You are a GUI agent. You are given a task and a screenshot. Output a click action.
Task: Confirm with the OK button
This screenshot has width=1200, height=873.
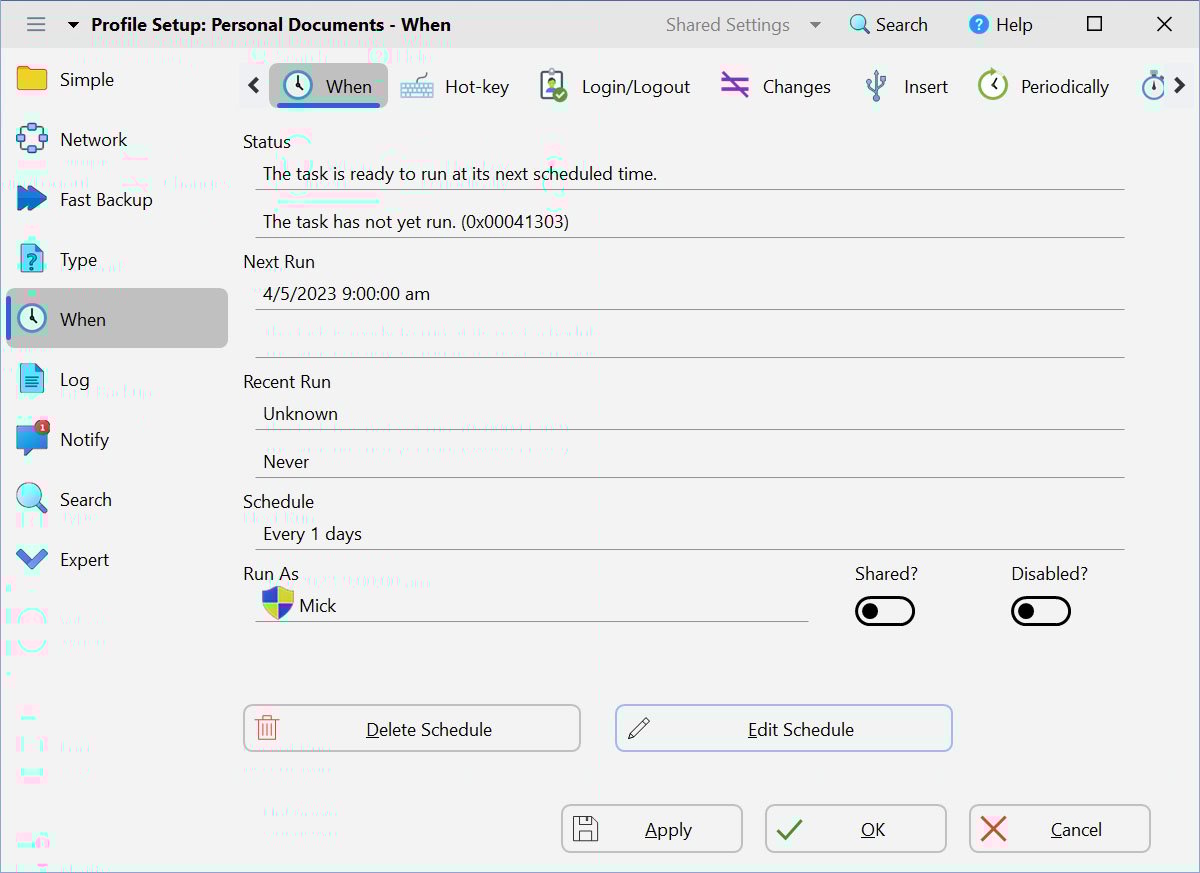(856, 829)
